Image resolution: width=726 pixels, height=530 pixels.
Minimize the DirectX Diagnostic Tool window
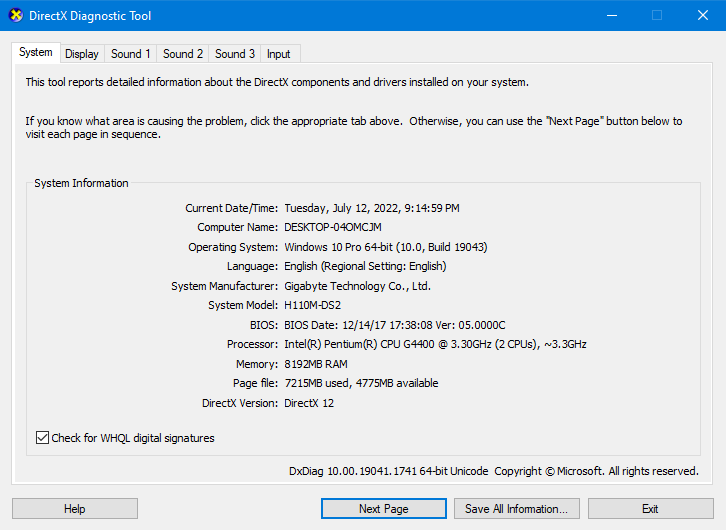(x=611, y=16)
